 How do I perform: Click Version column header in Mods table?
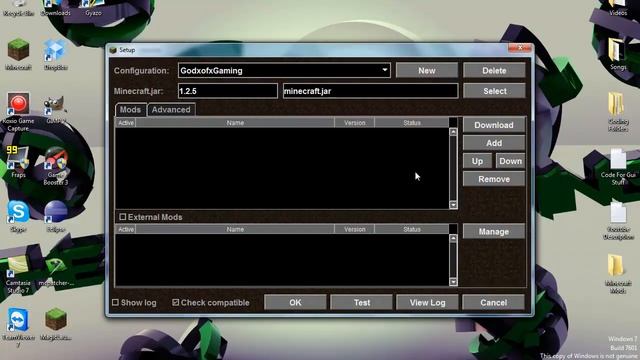pos(354,122)
